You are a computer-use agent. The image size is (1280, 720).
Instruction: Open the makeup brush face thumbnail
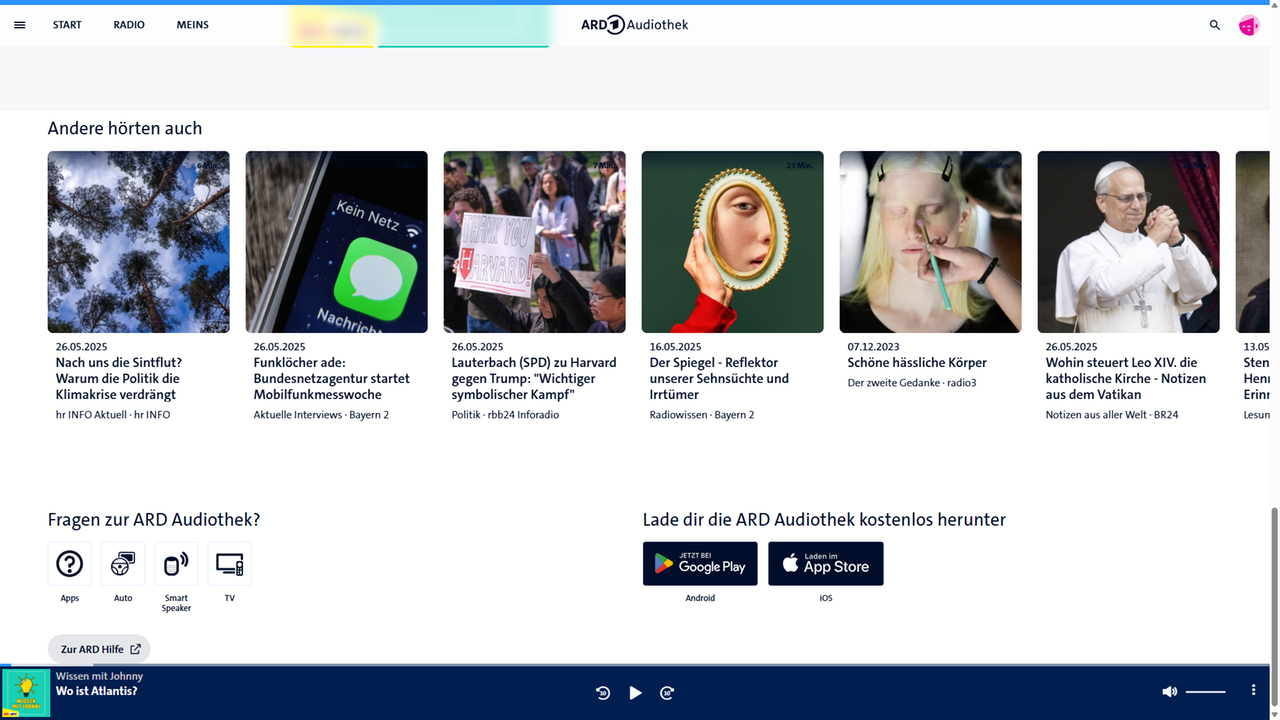click(x=931, y=242)
